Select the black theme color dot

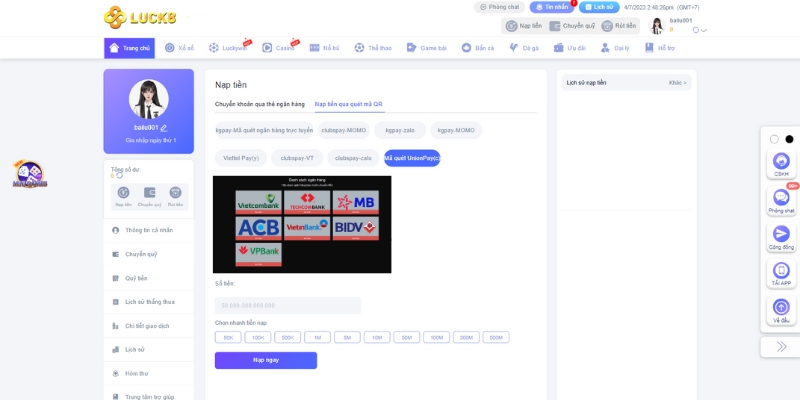coord(789,139)
